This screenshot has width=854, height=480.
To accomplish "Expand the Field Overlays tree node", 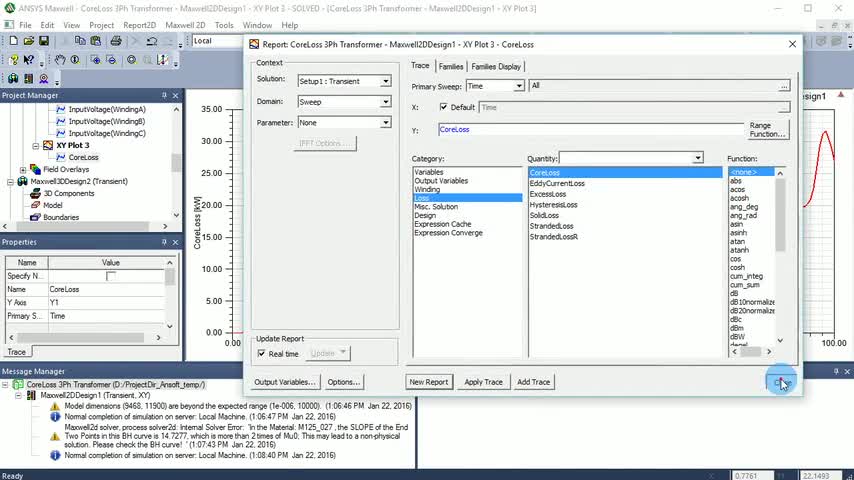I will point(23,169).
